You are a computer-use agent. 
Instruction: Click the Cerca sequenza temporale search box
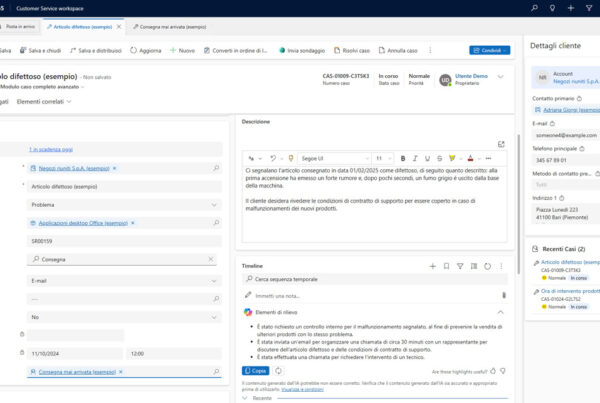tap(375, 279)
